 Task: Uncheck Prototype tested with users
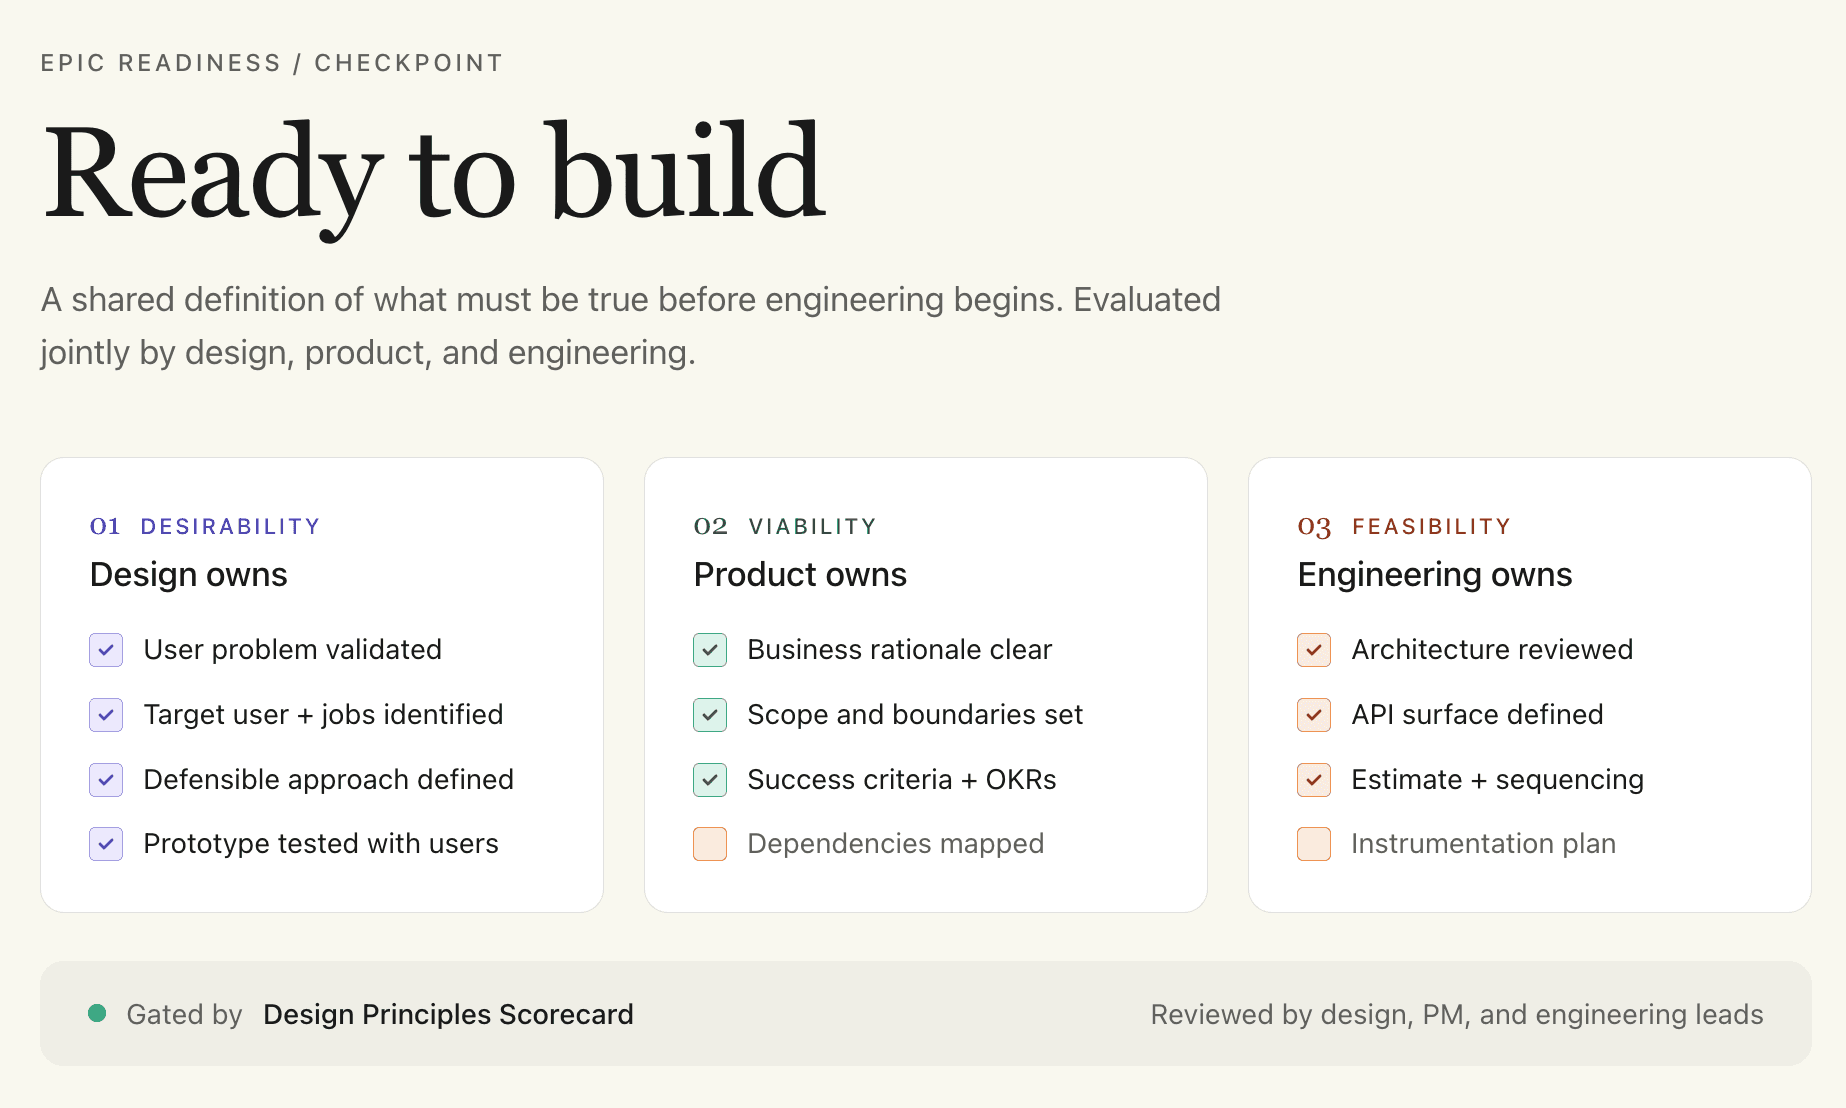(x=106, y=844)
